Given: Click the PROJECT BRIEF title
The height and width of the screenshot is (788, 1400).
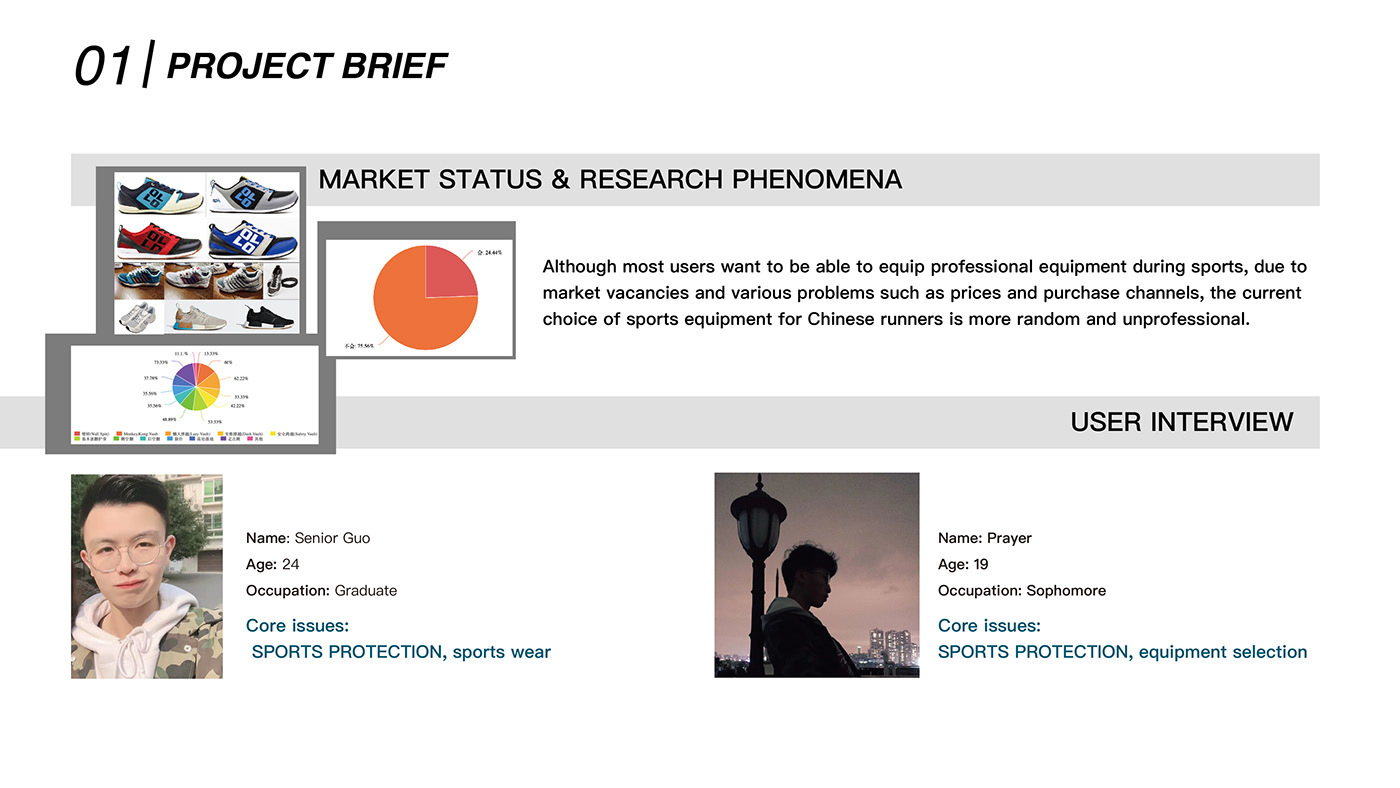Looking at the screenshot, I should point(306,66).
